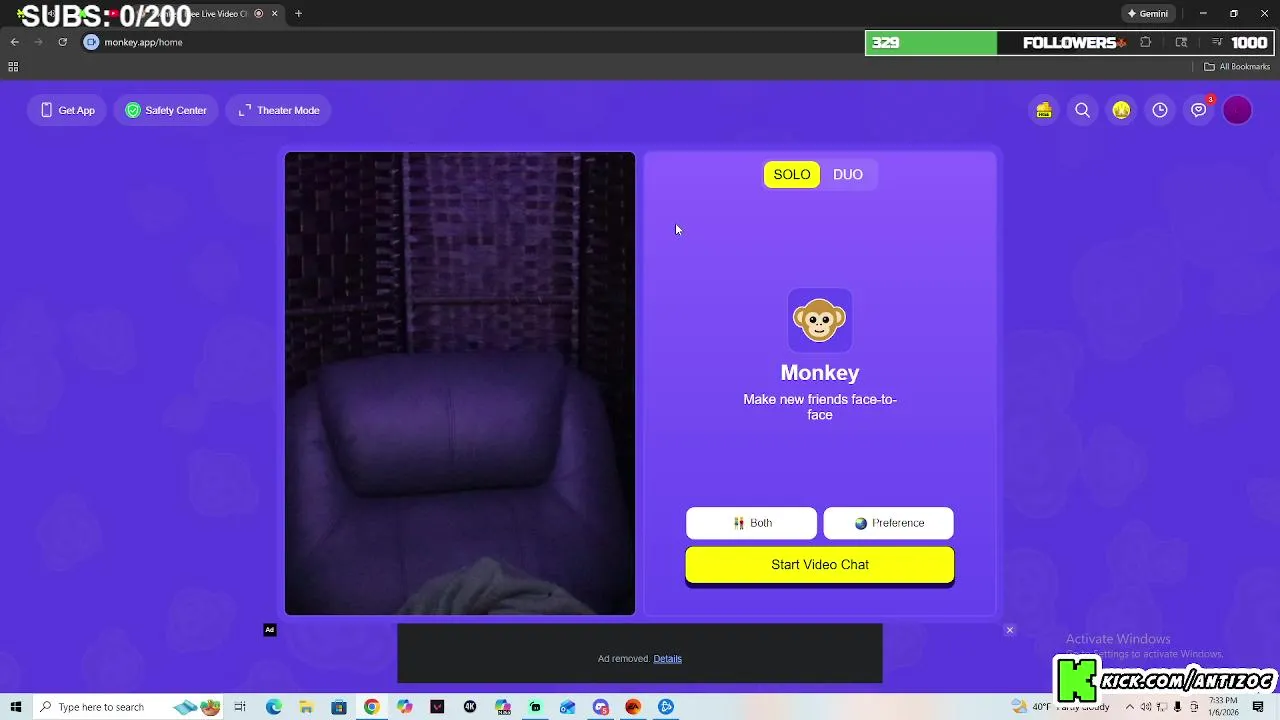Viewport: 1280px width, 720px height.
Task: Open the Monkey search icon
Action: click(1082, 110)
